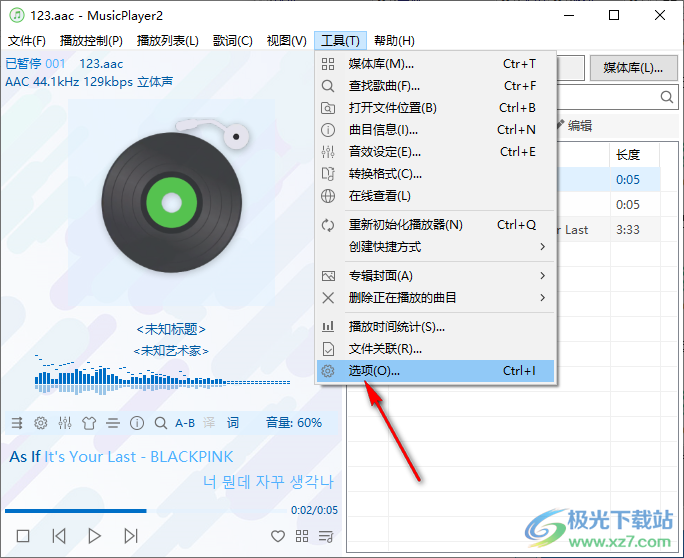Expand 删除正在播放的曲目 submenu
Image resolution: width=684 pixels, height=558 pixels.
[x=435, y=298]
